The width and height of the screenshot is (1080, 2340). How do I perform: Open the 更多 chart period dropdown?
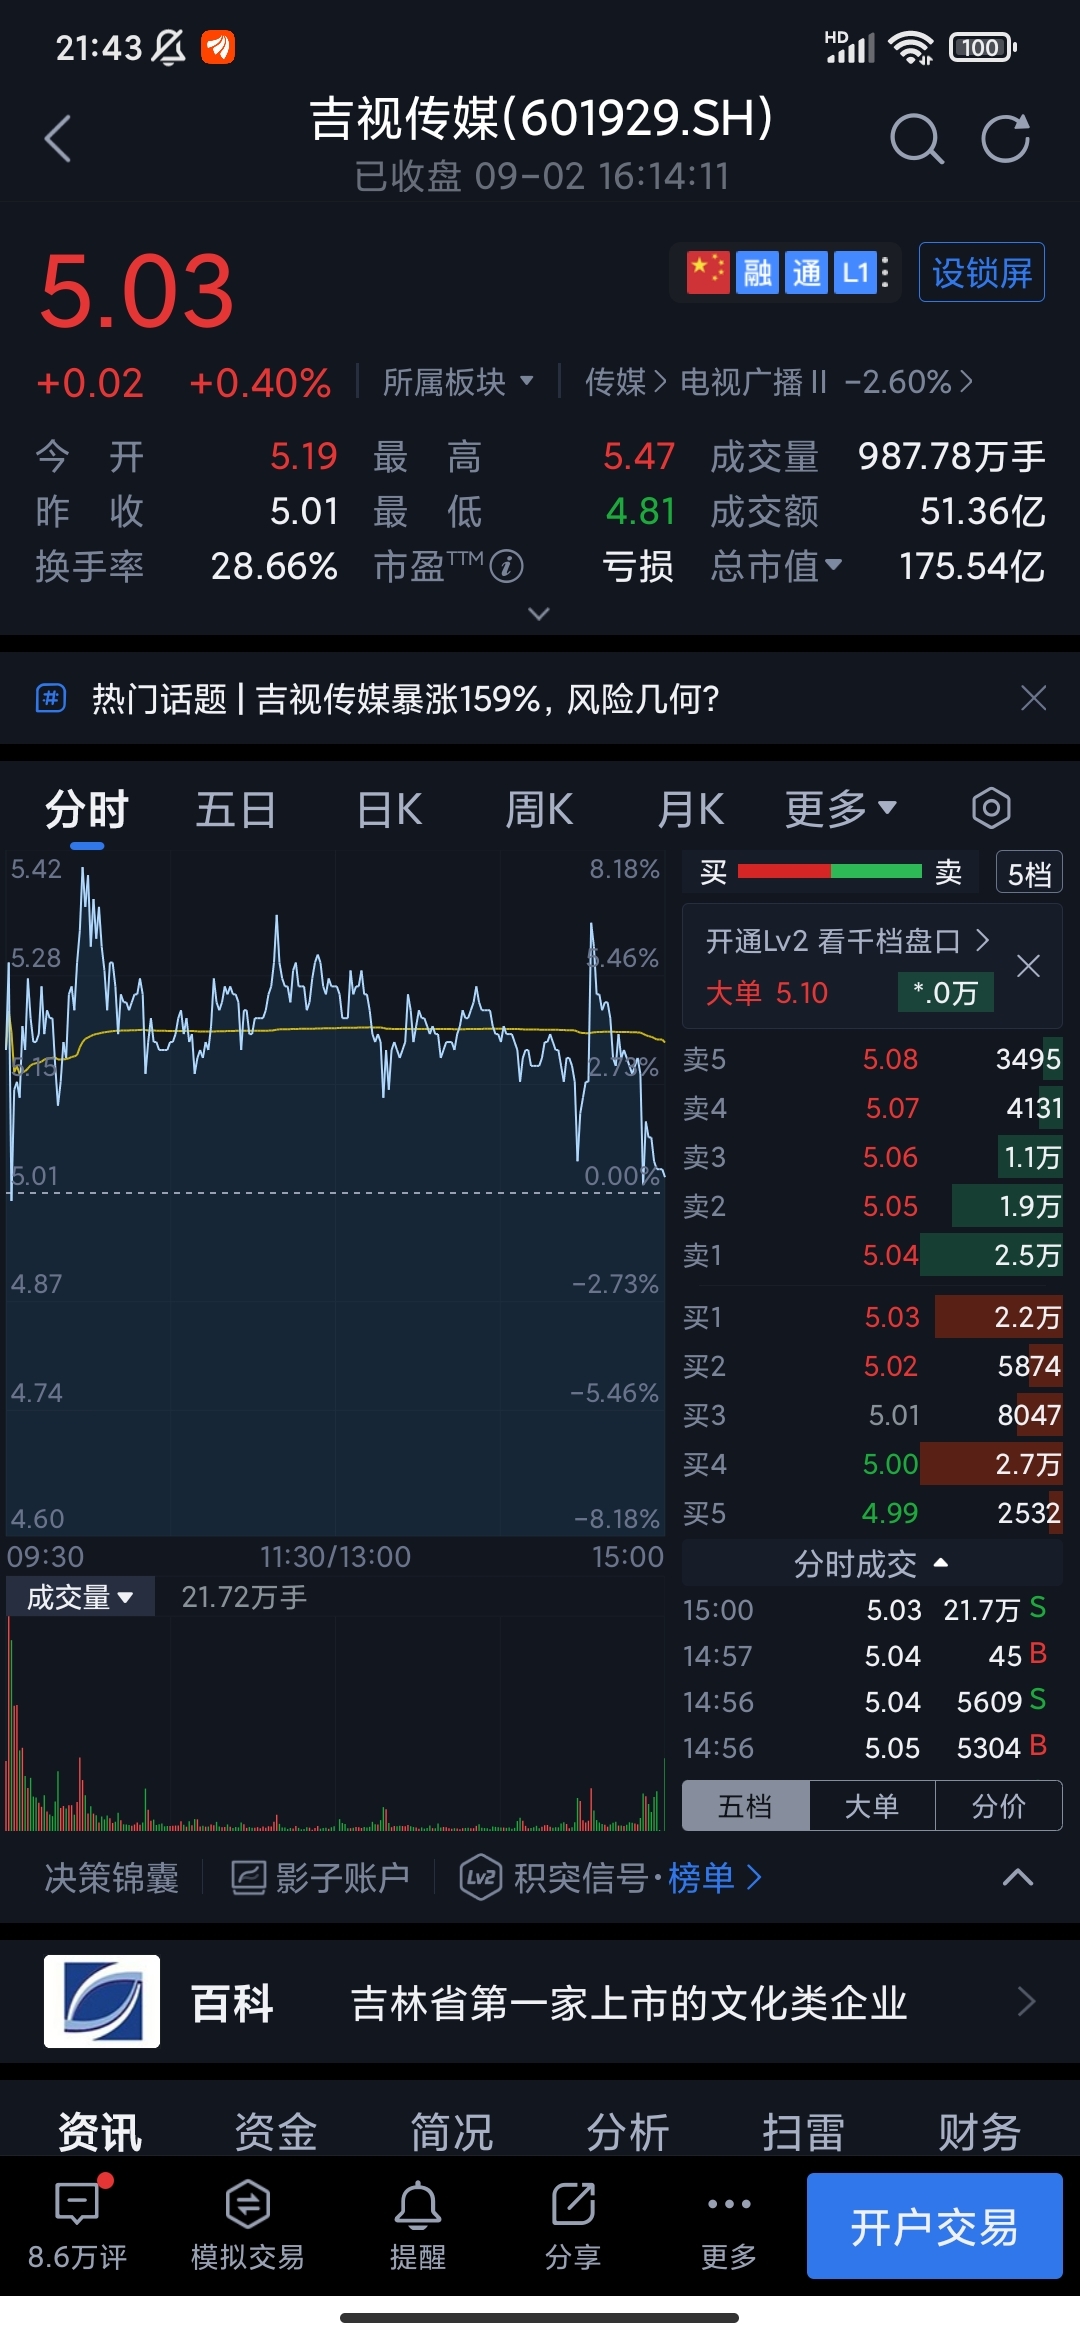pyautogui.click(x=841, y=809)
